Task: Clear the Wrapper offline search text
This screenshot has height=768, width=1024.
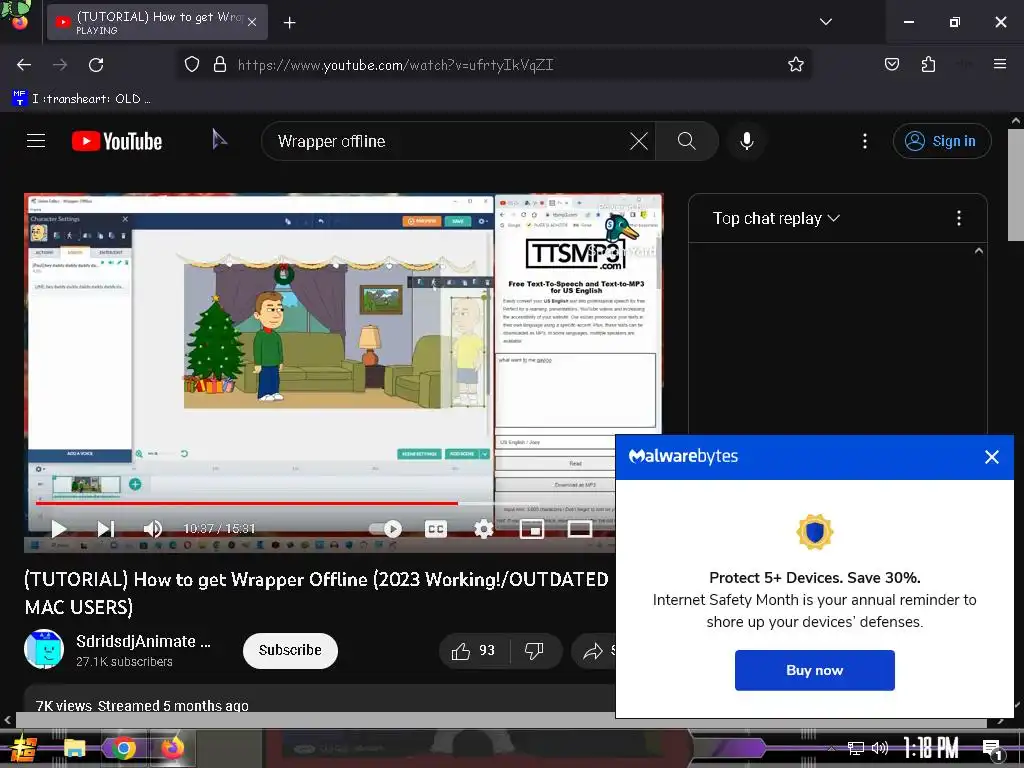Action: point(638,141)
